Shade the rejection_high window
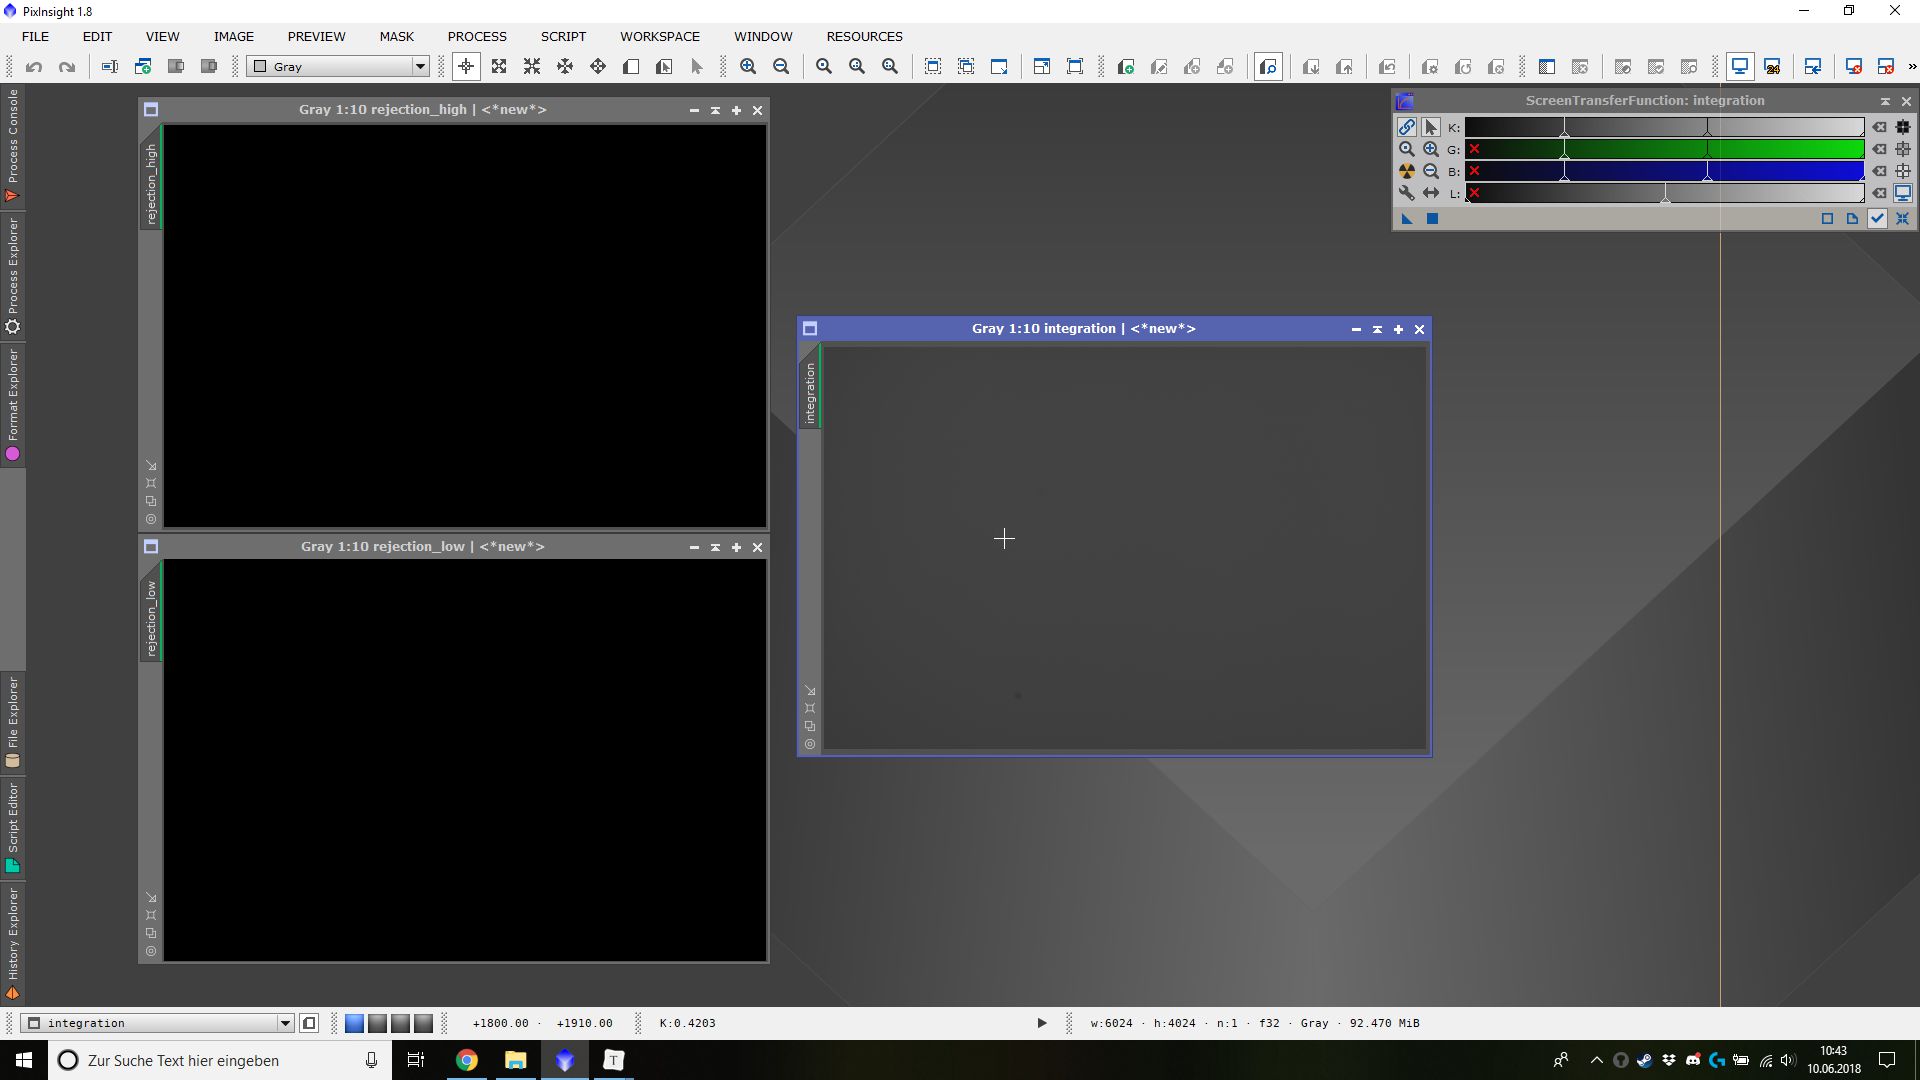Viewport: 1920px width, 1080px height. tap(715, 110)
